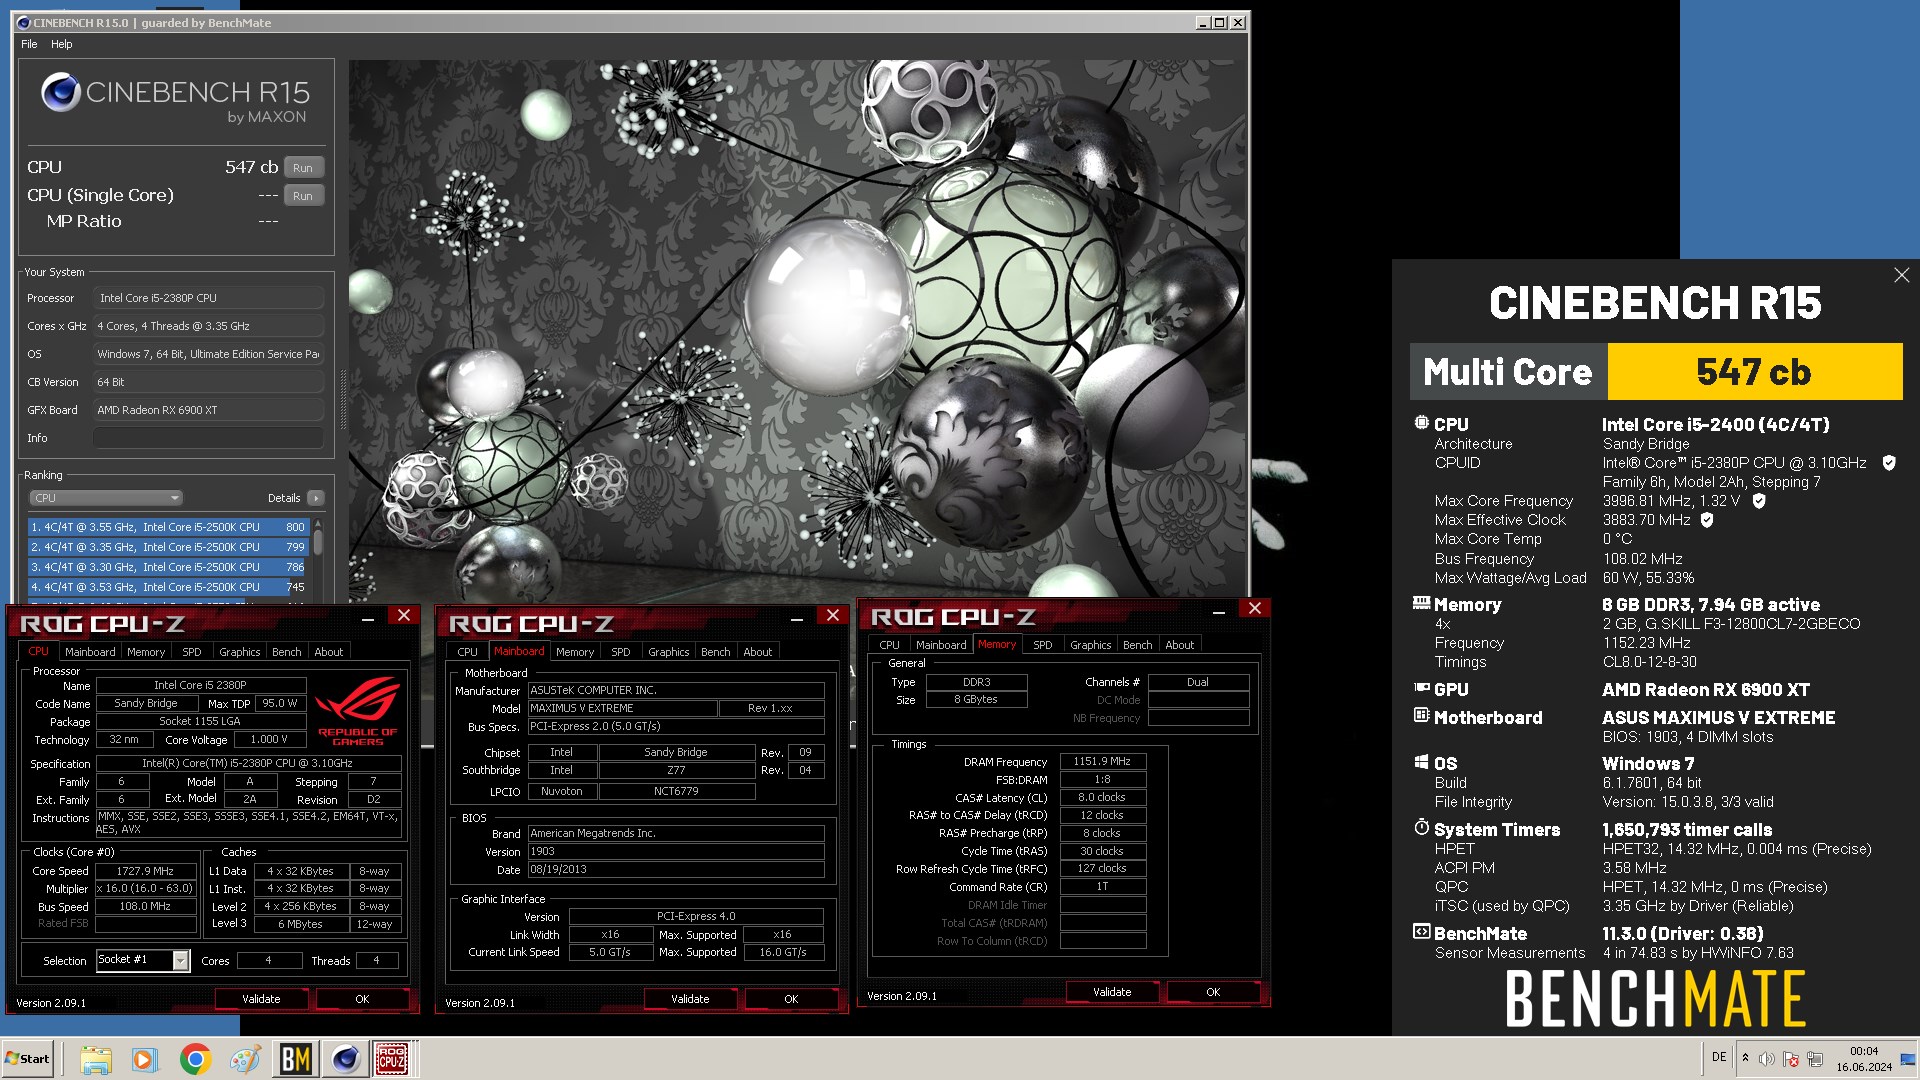This screenshot has width=1920, height=1080.
Task: Click the Start button
Action: point(28,1059)
